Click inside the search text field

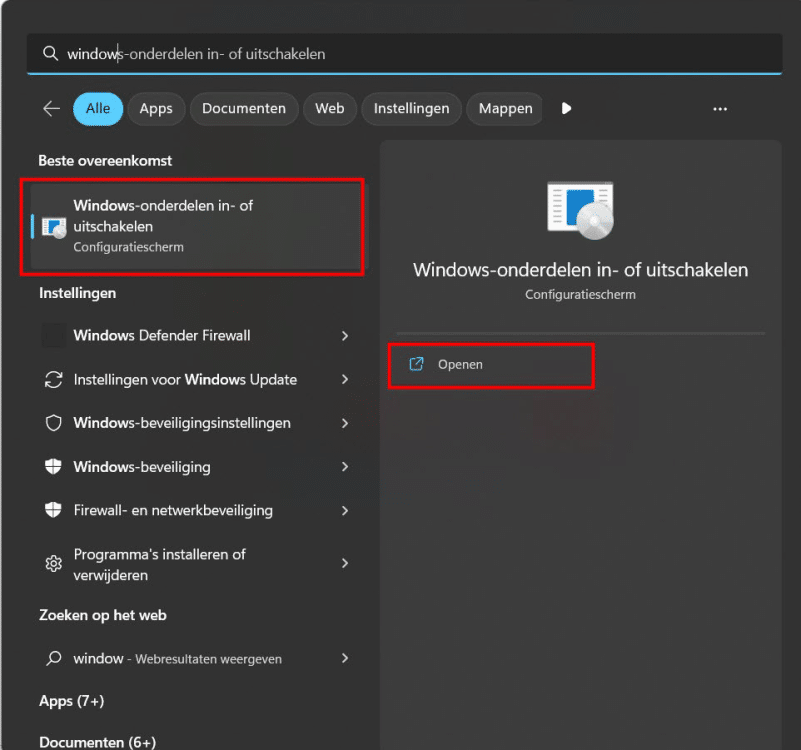click(404, 54)
